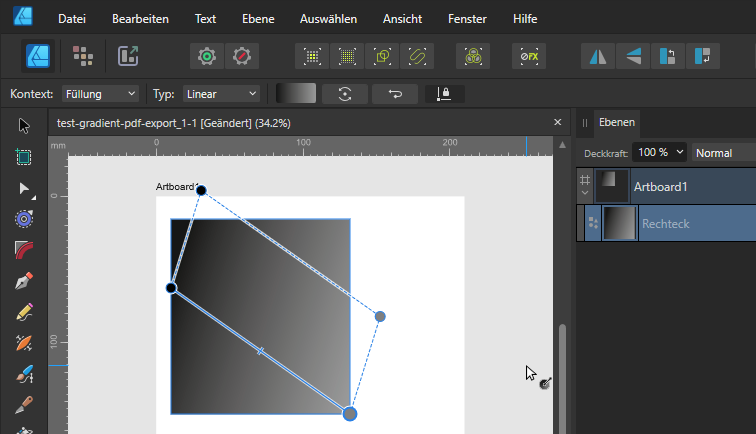Viewport: 756px width, 434px height.
Task: Switch to the Ebenen panel tab
Action: click(x=616, y=121)
